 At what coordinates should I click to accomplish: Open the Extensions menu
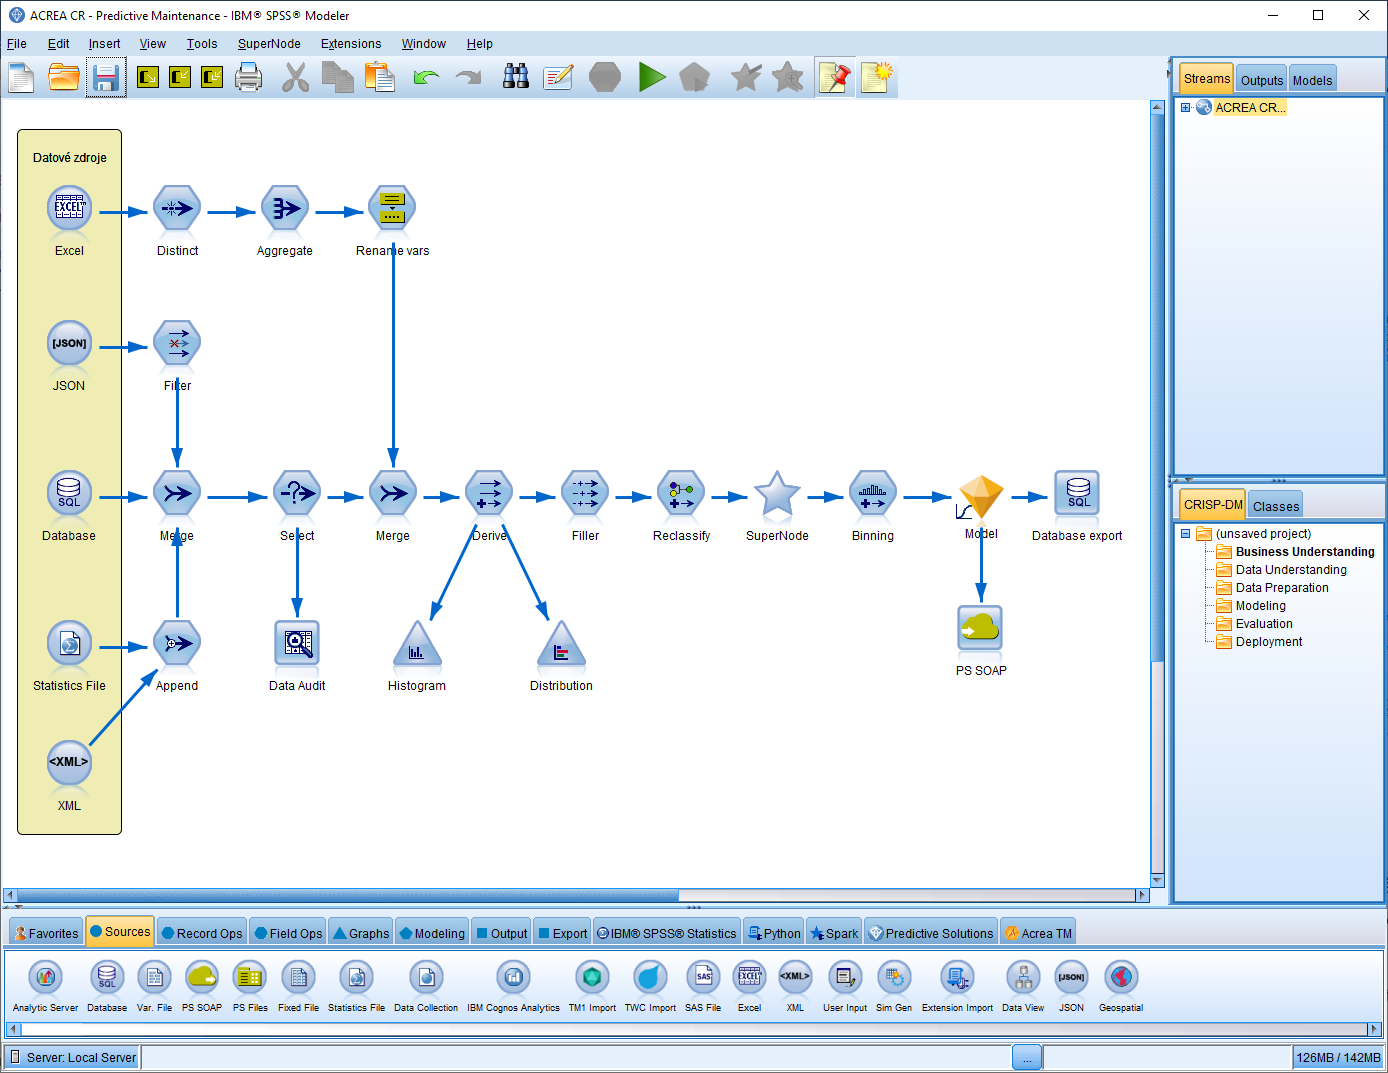pos(351,44)
